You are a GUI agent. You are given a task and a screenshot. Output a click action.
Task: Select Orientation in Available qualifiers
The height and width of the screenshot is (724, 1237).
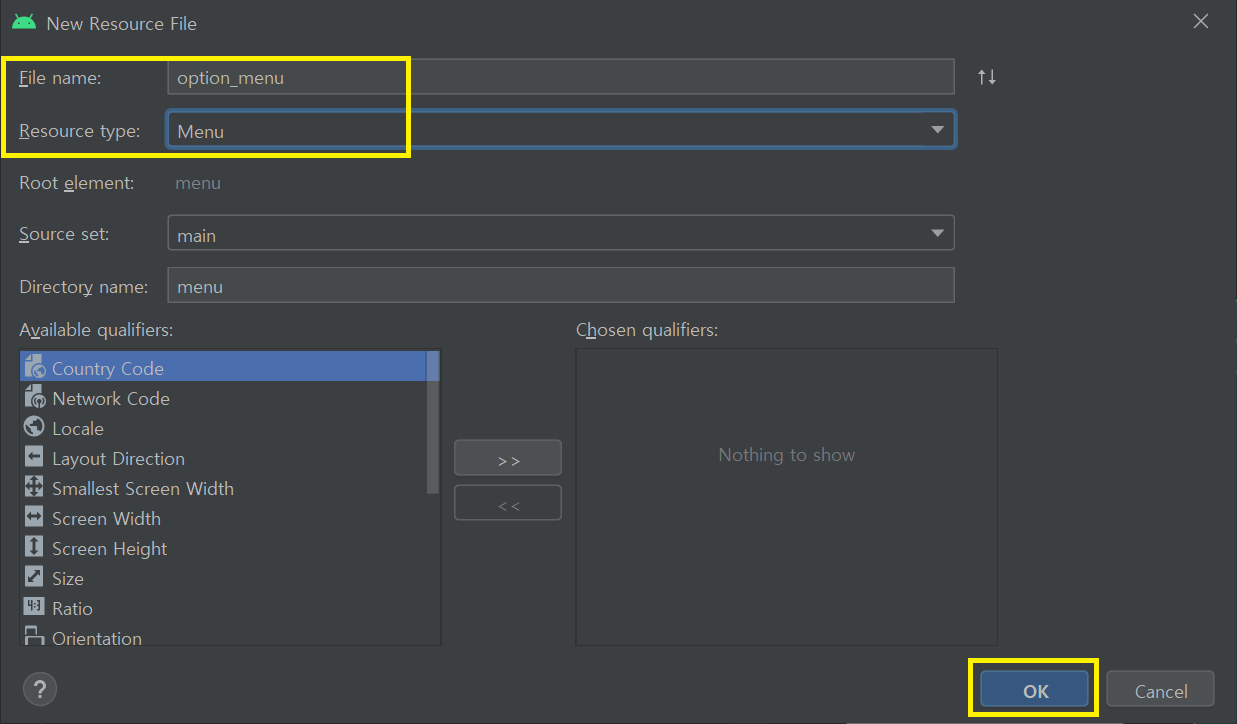coord(97,637)
